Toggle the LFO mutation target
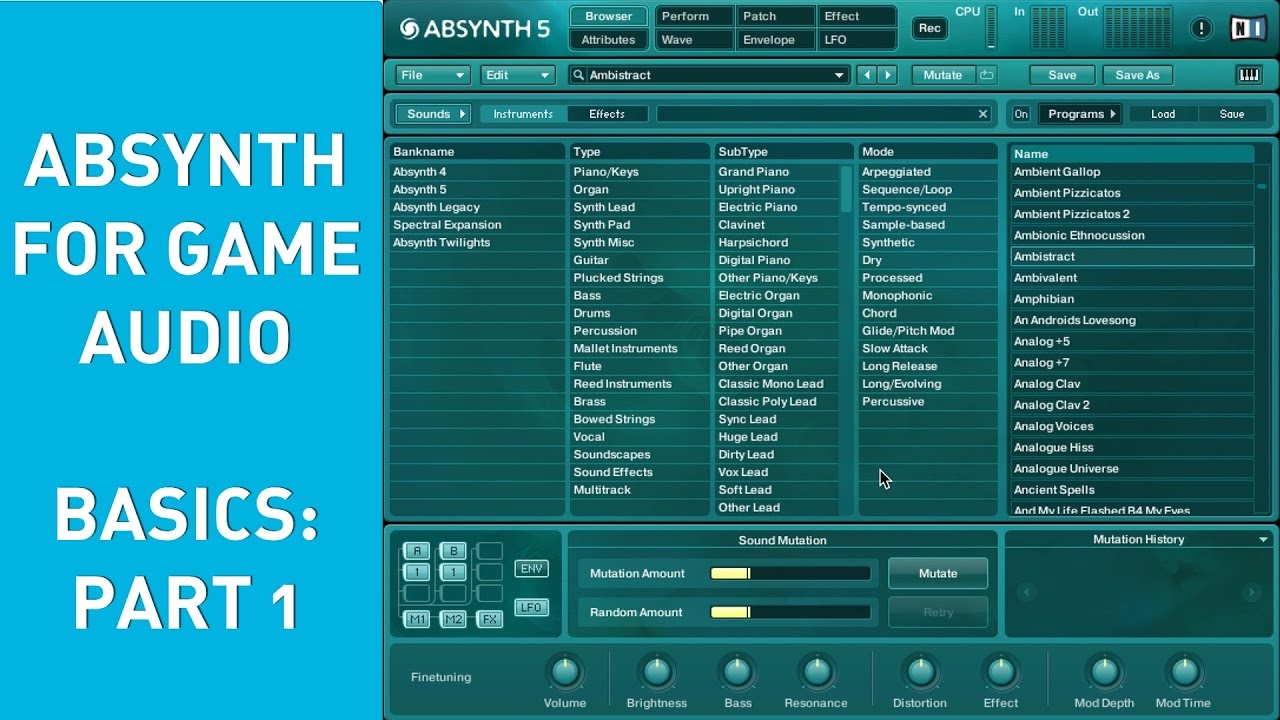This screenshot has width=1280, height=720. (x=532, y=607)
